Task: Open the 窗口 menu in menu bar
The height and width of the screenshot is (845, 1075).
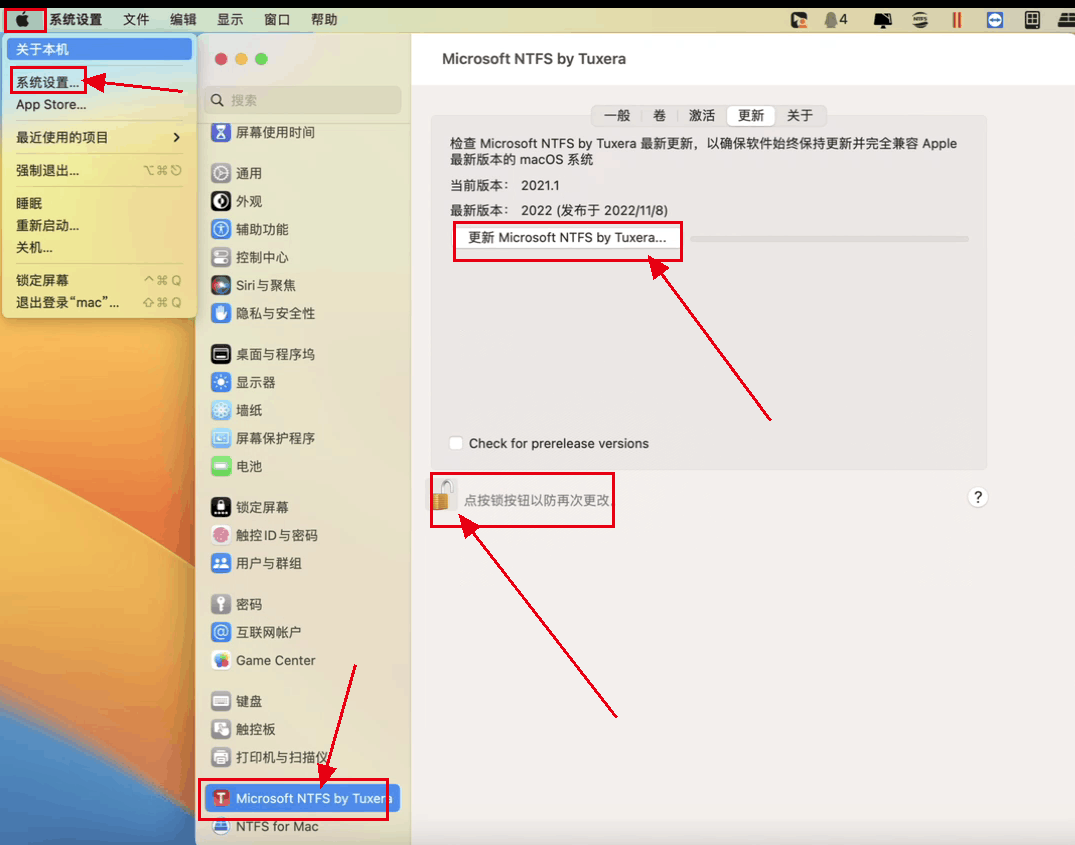Action: pos(277,20)
